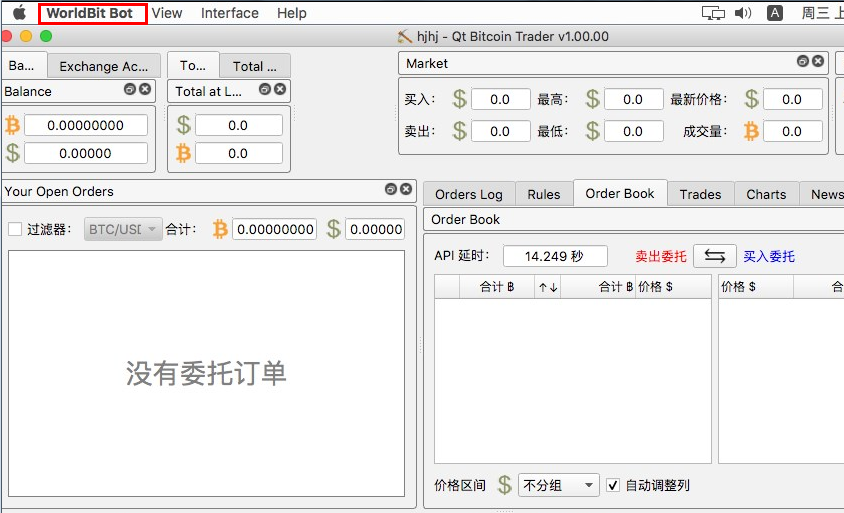Screen dimensions: 844x513
Task: Open the BTC/USD currency pair dropdown
Action: click(123, 229)
